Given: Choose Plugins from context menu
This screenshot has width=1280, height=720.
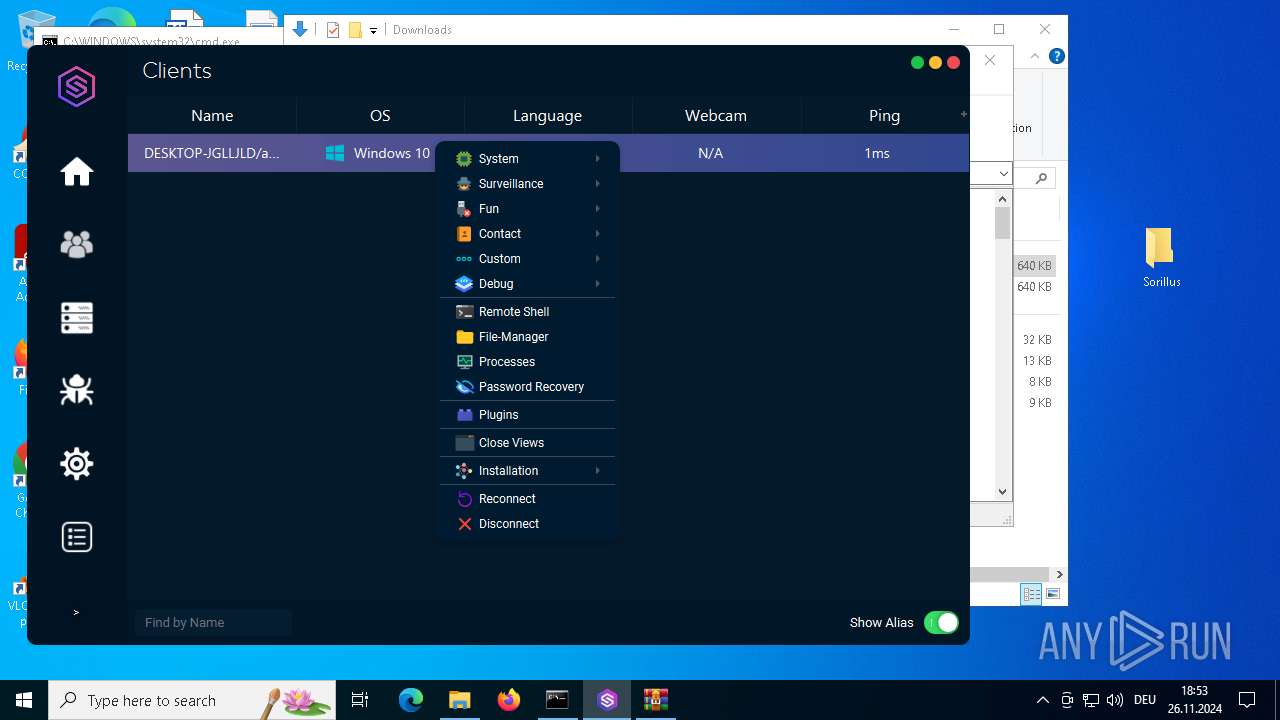Looking at the screenshot, I should (x=528, y=415).
